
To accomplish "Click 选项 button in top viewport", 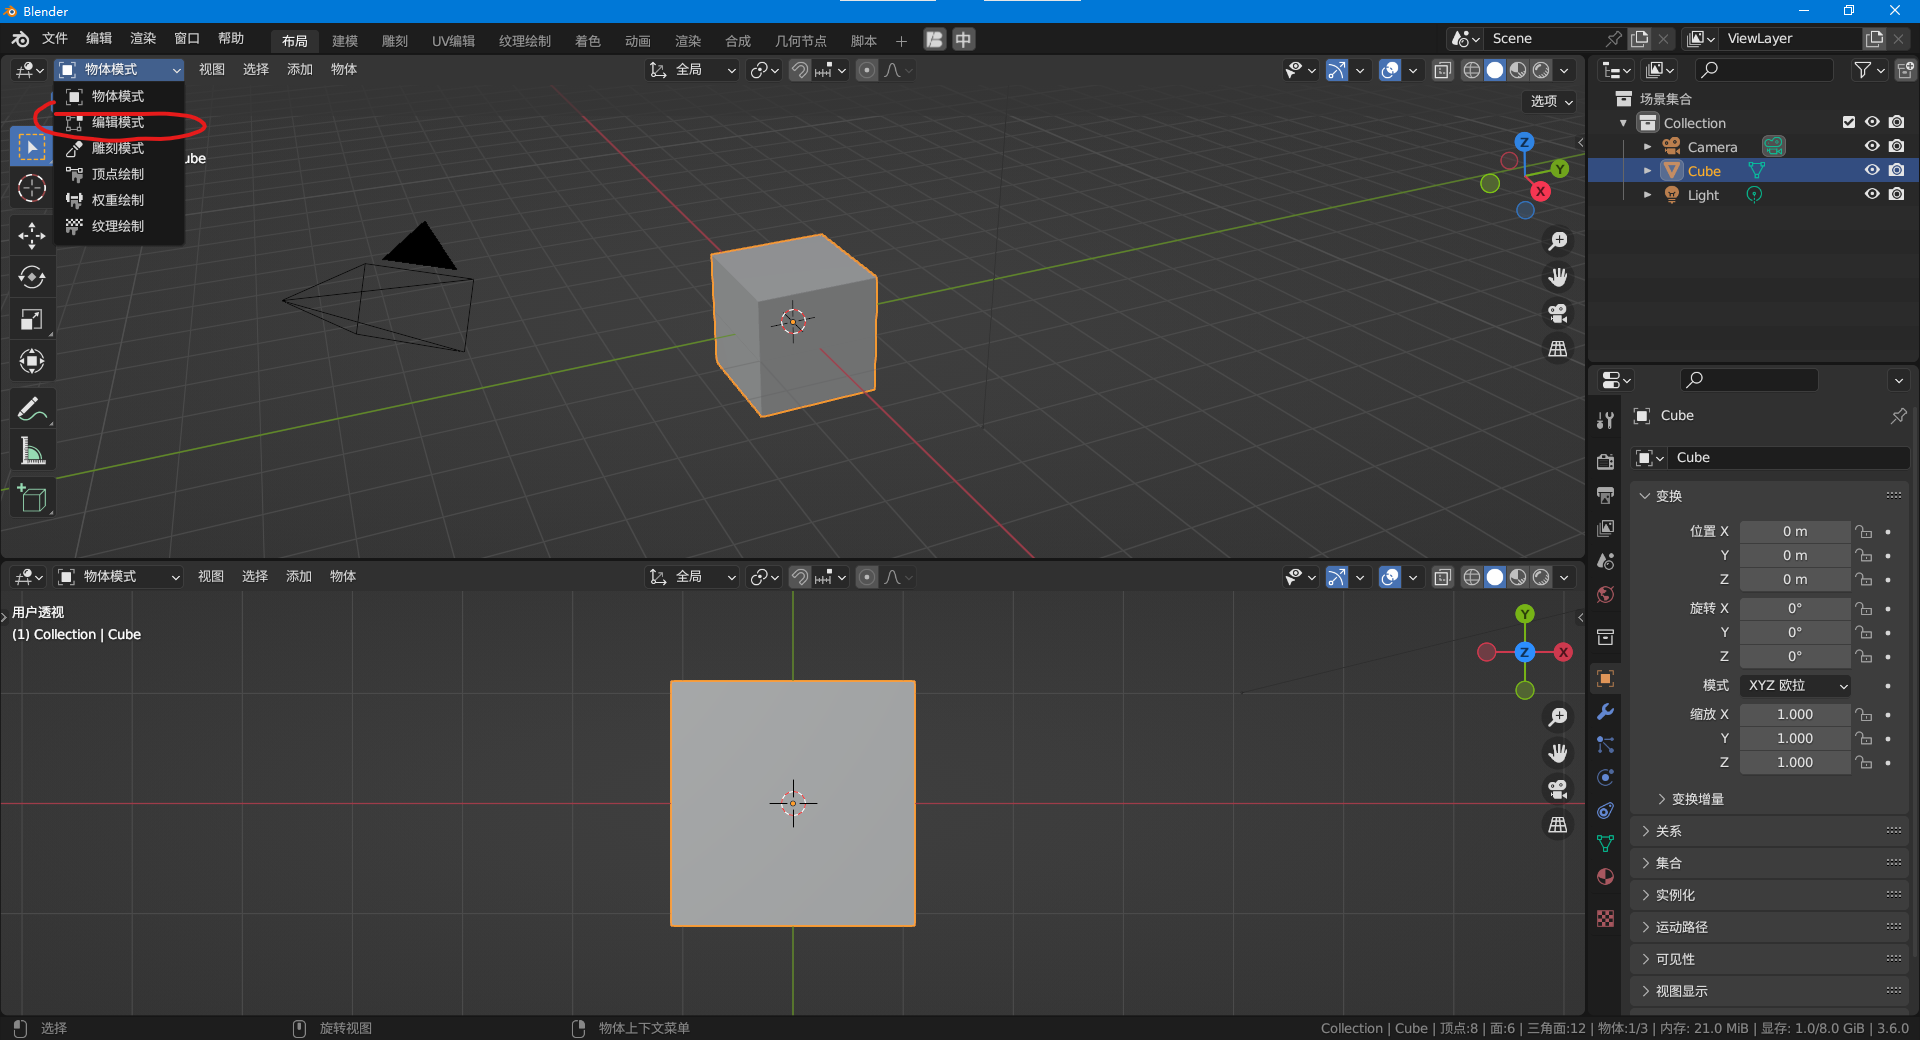I will click(1552, 101).
